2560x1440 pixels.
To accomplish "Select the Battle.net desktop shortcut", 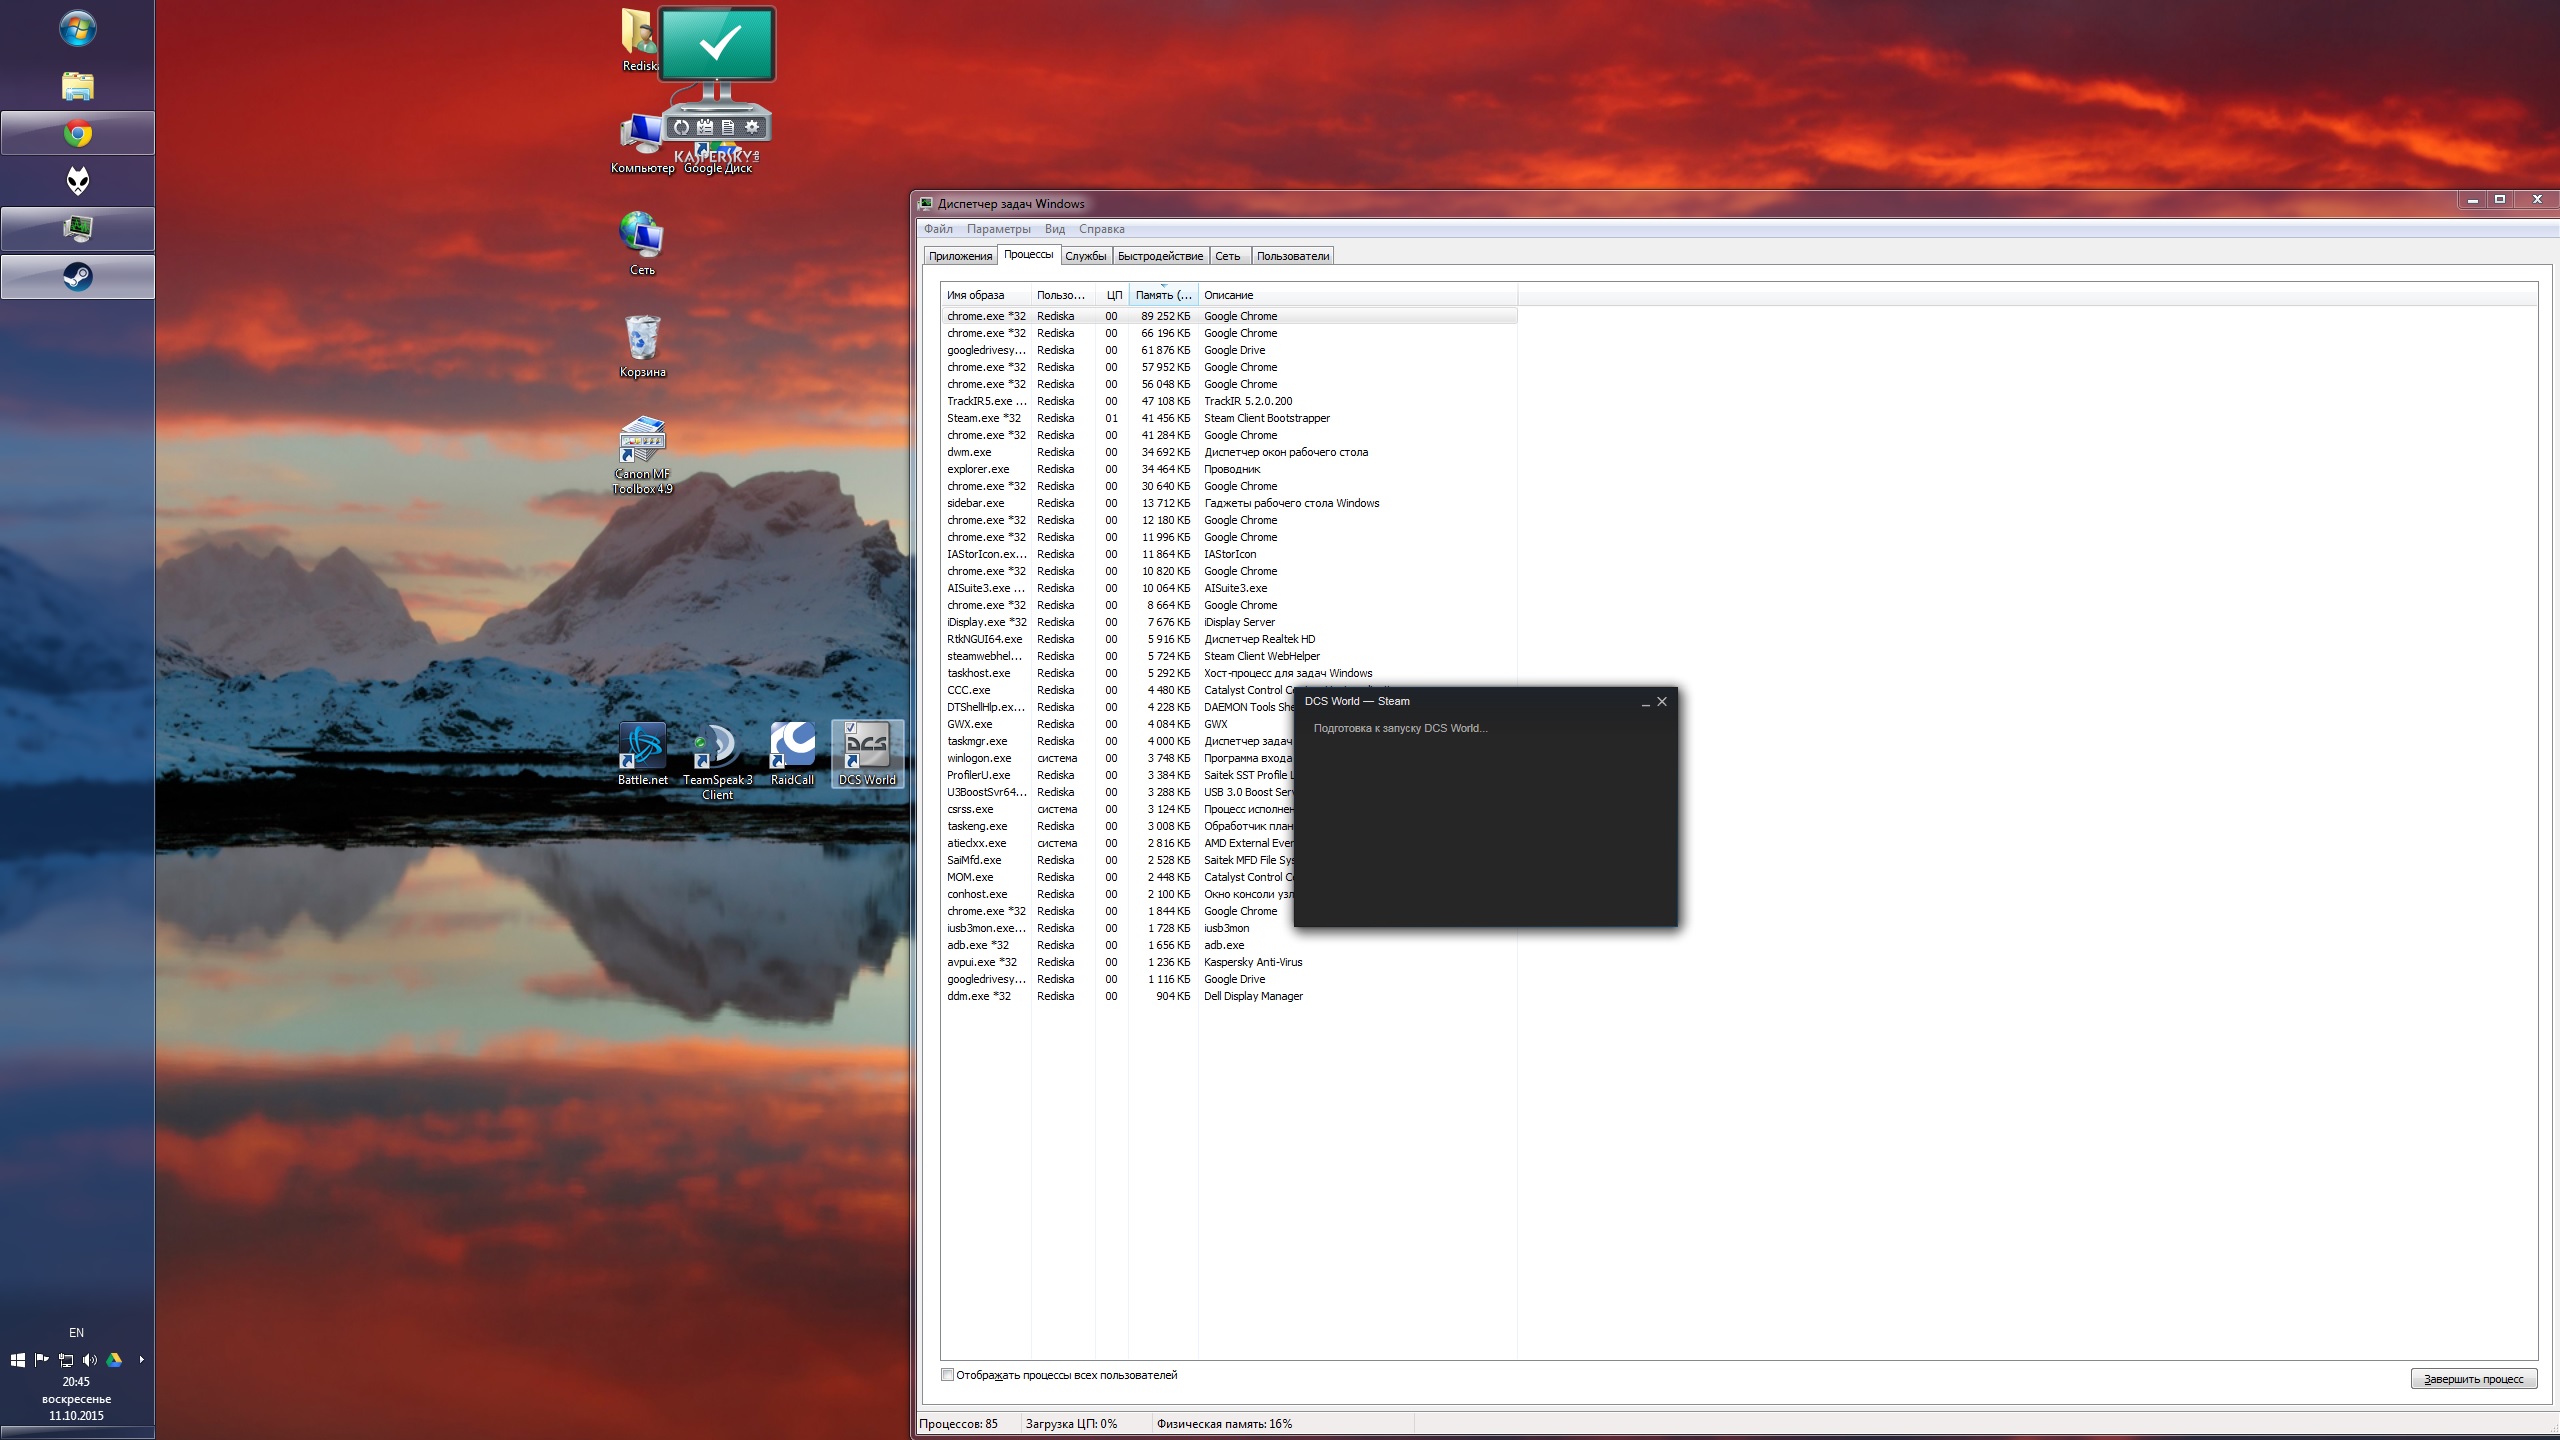I will tap(642, 754).
